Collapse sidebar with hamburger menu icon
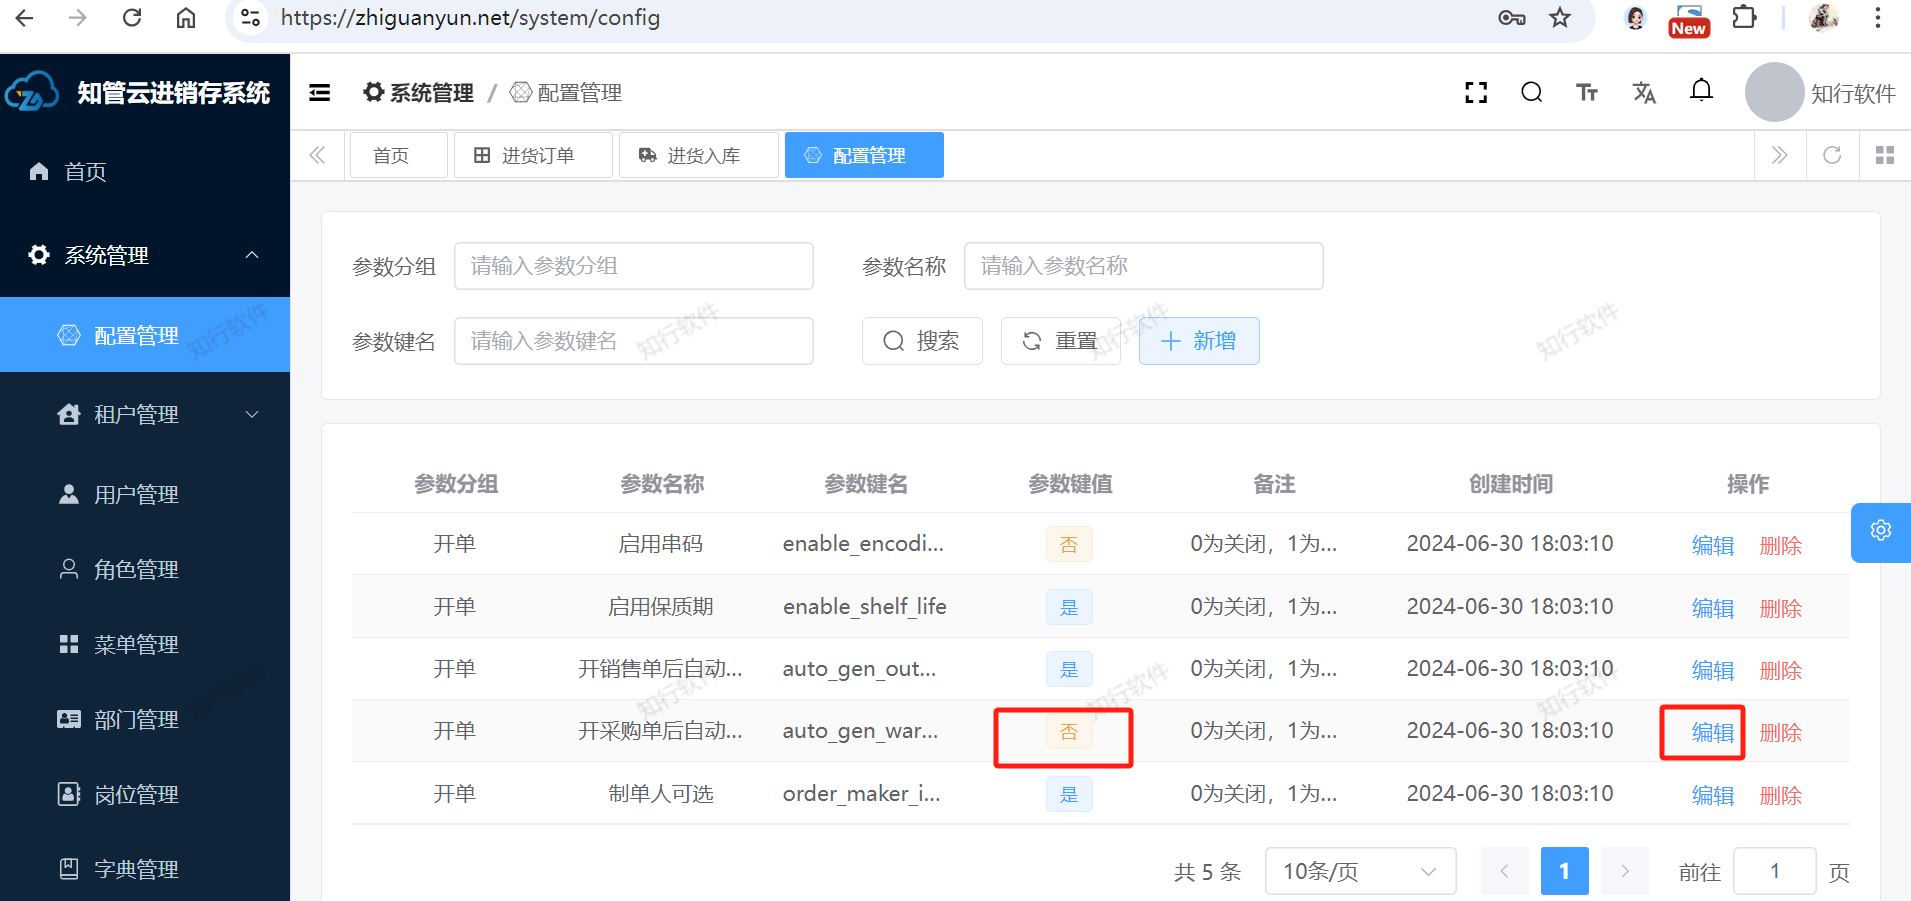Viewport: 1911px width, 901px height. 320,93
